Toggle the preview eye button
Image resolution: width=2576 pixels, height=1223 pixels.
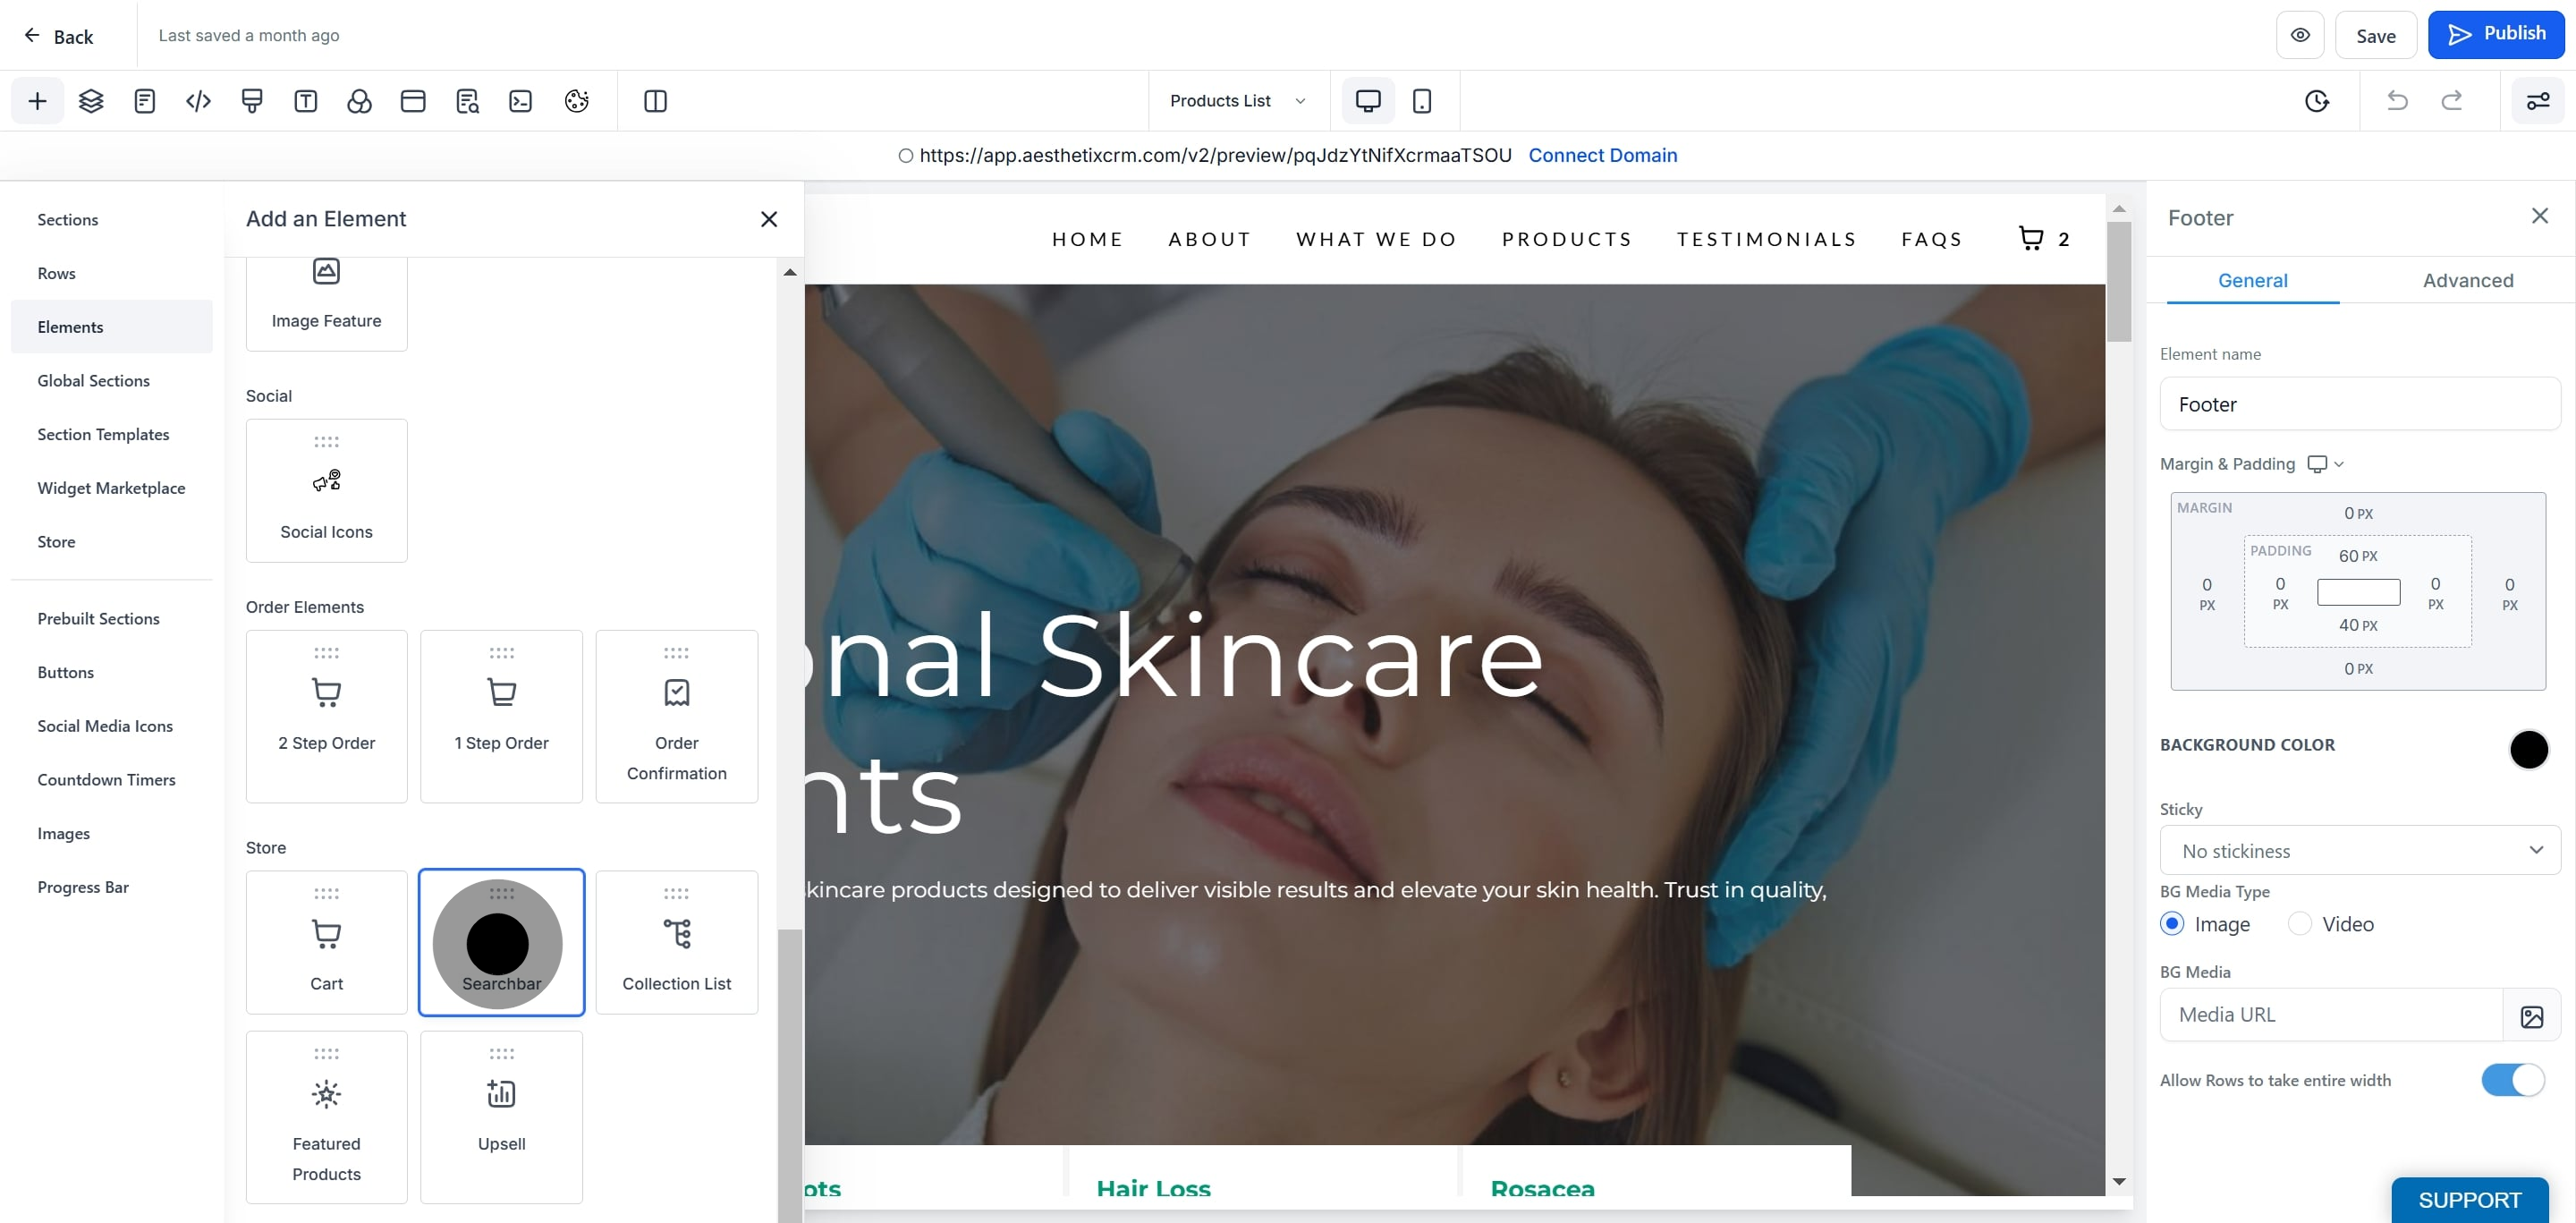click(2300, 35)
